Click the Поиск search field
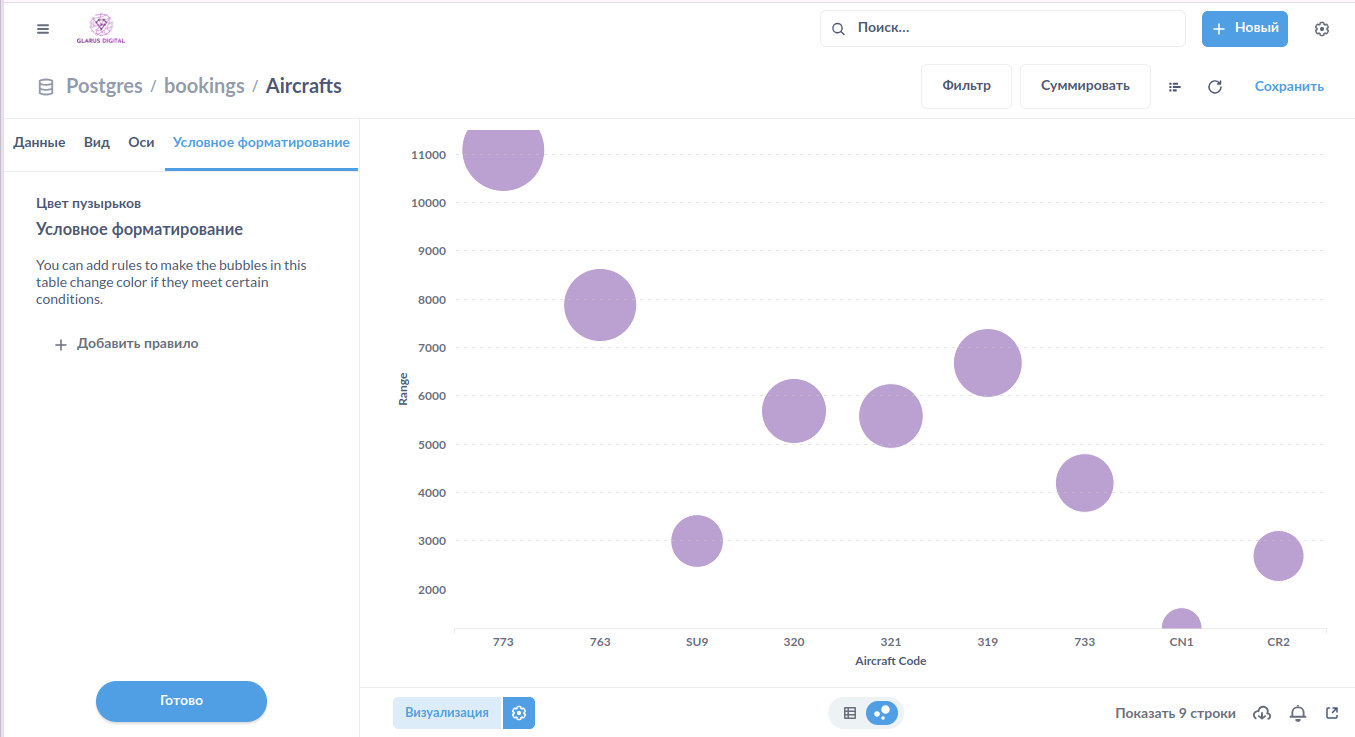 [1002, 29]
